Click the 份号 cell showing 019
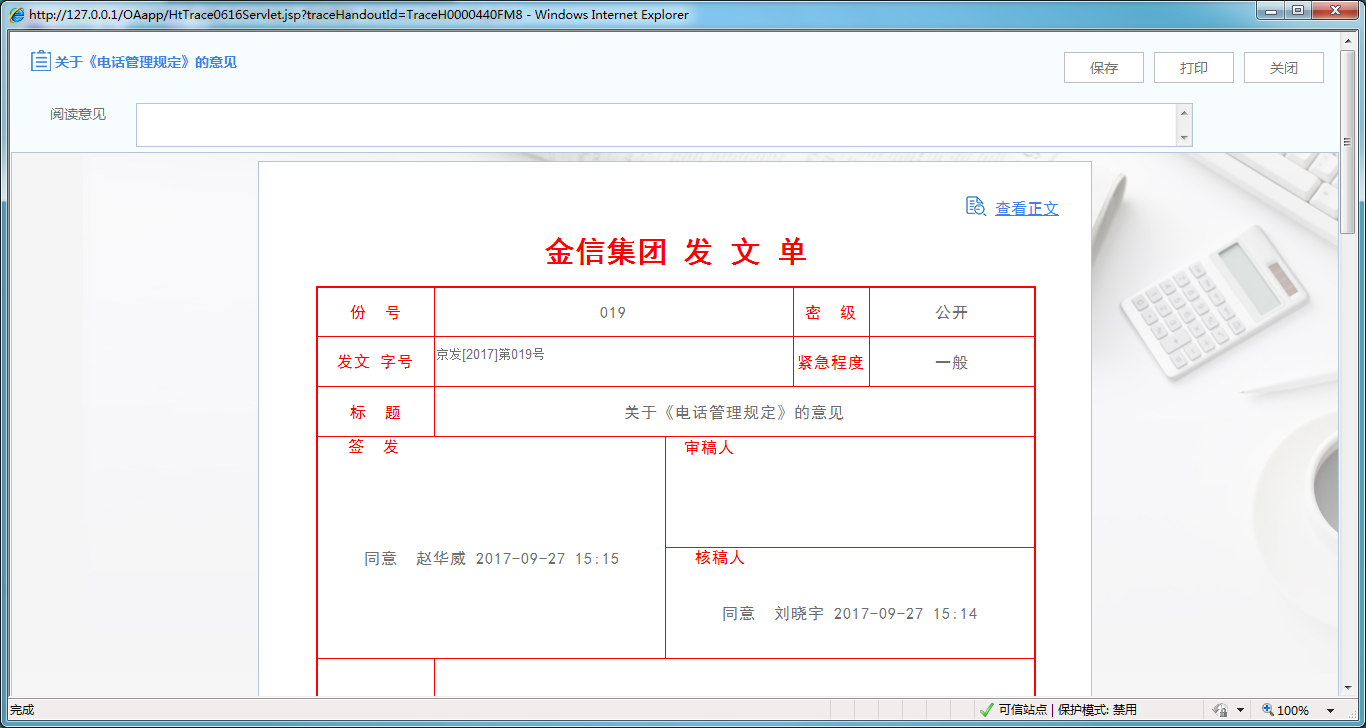 tap(612, 311)
